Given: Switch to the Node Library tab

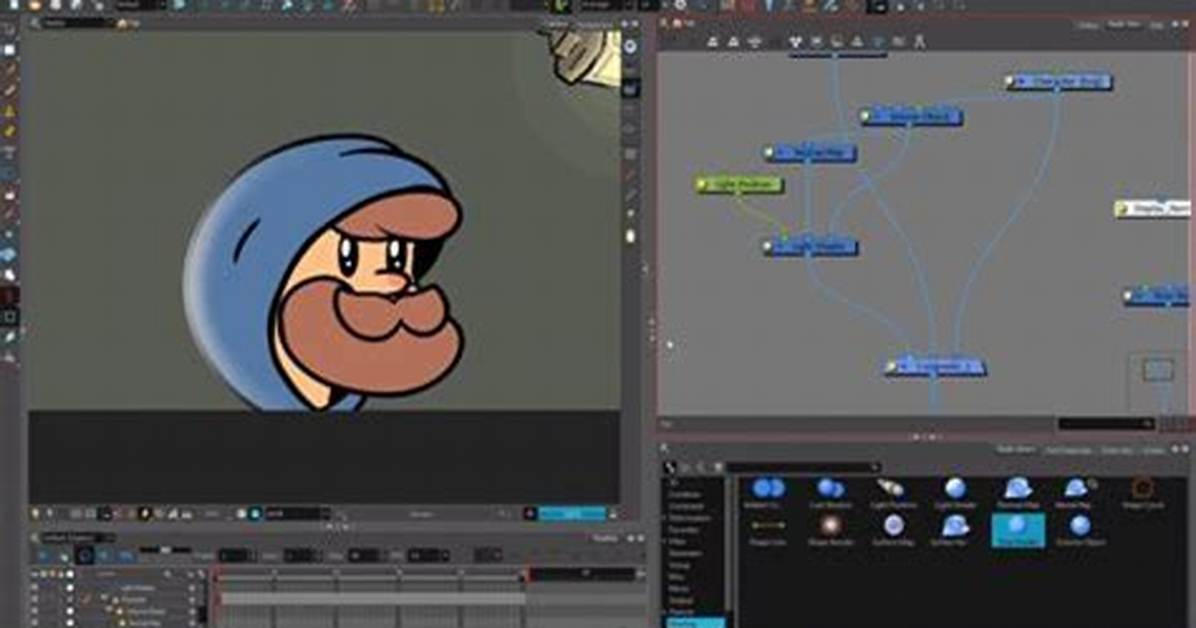Looking at the screenshot, I should [1015, 449].
